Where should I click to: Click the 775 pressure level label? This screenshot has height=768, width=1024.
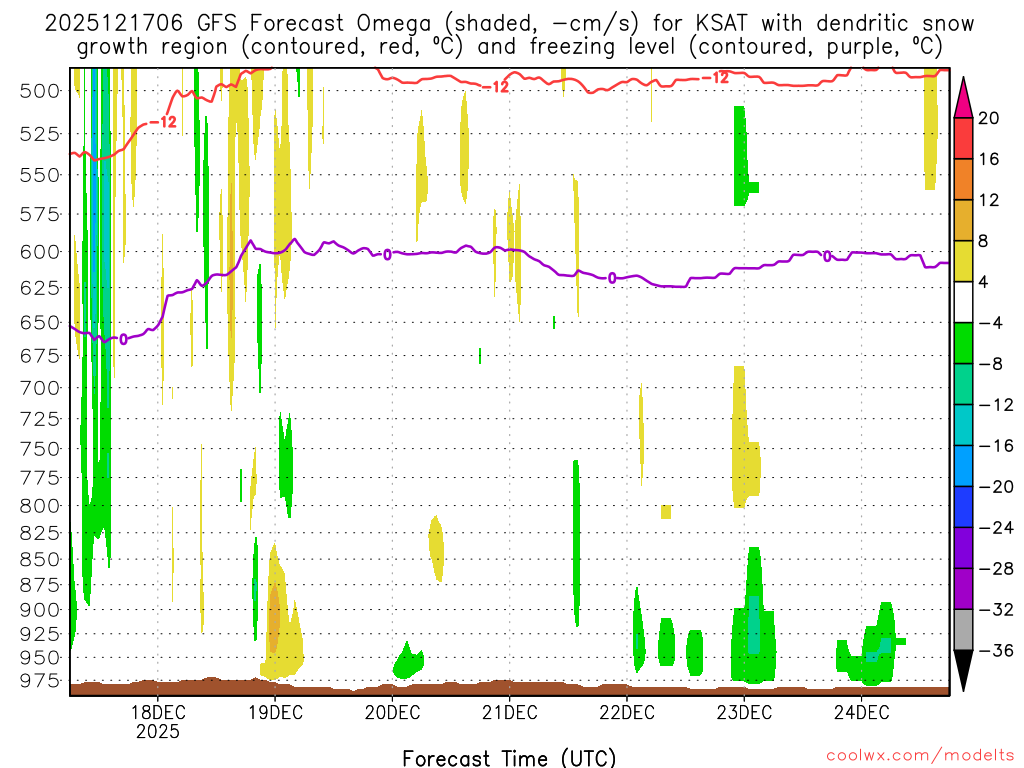coord(40,478)
